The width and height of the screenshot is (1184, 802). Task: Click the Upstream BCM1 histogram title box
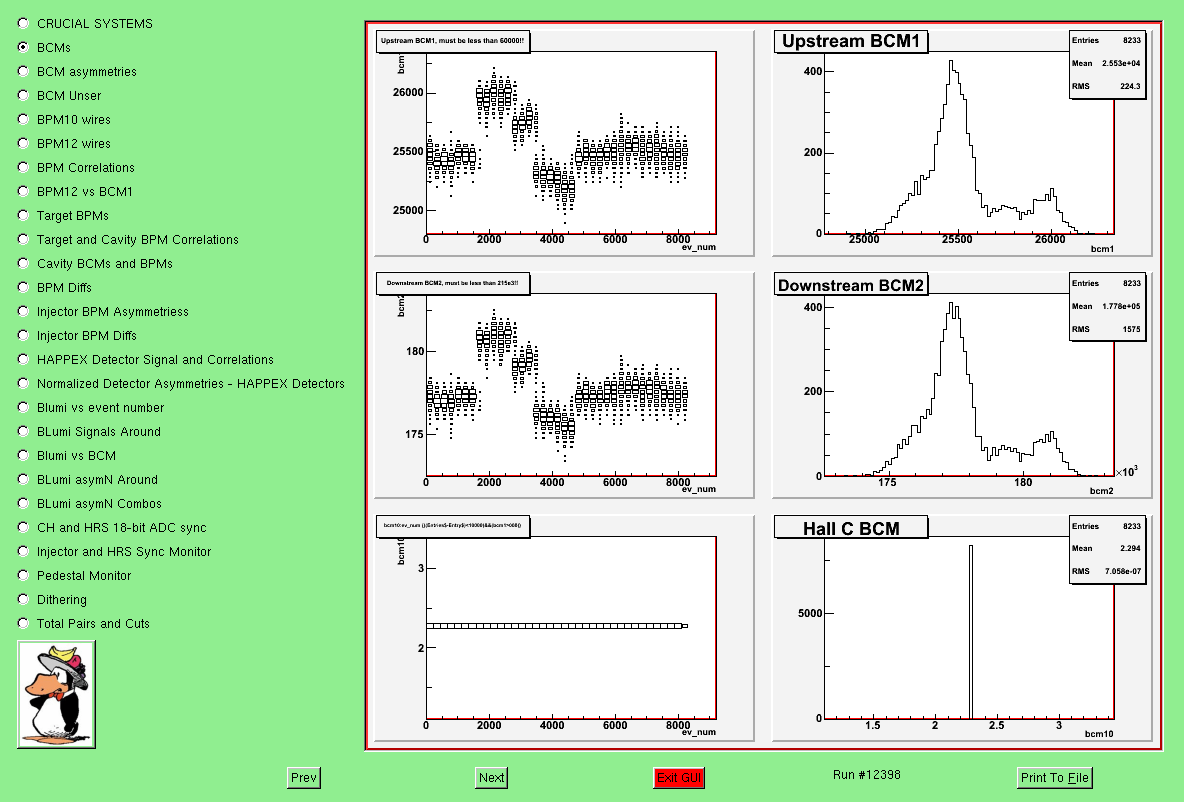(x=851, y=42)
